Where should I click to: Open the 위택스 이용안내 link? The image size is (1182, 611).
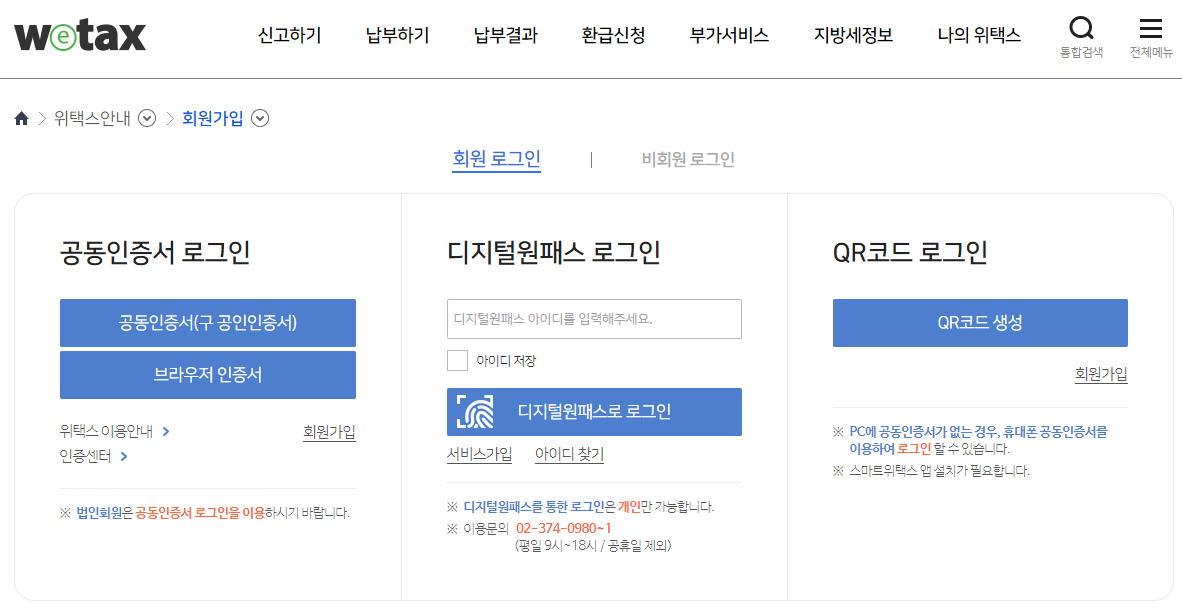pos(106,432)
